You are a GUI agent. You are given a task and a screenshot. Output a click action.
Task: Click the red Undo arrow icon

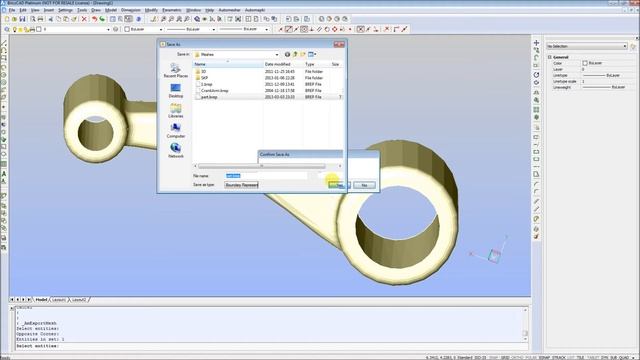94,19
